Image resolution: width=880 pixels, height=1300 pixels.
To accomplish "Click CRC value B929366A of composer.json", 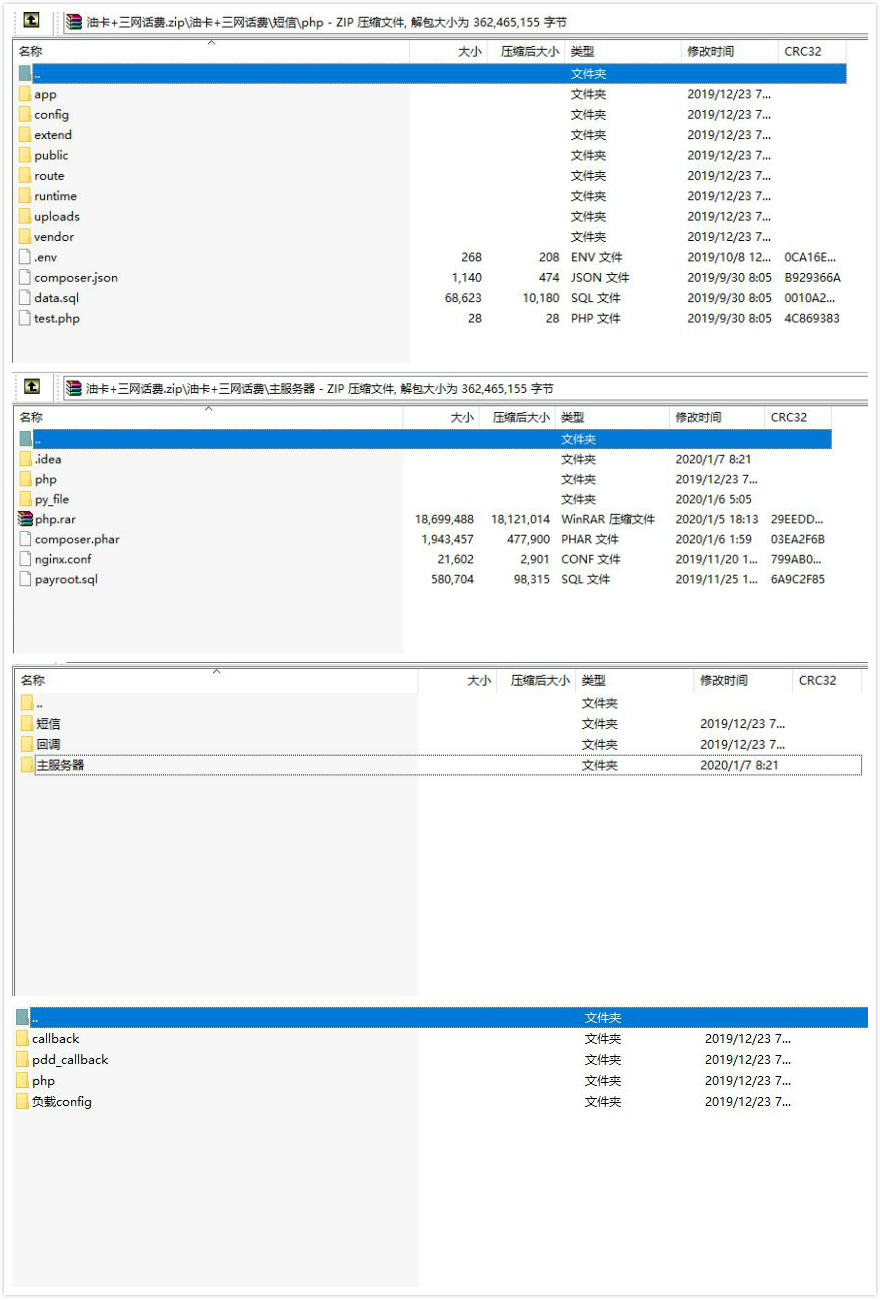I will click(x=812, y=277).
